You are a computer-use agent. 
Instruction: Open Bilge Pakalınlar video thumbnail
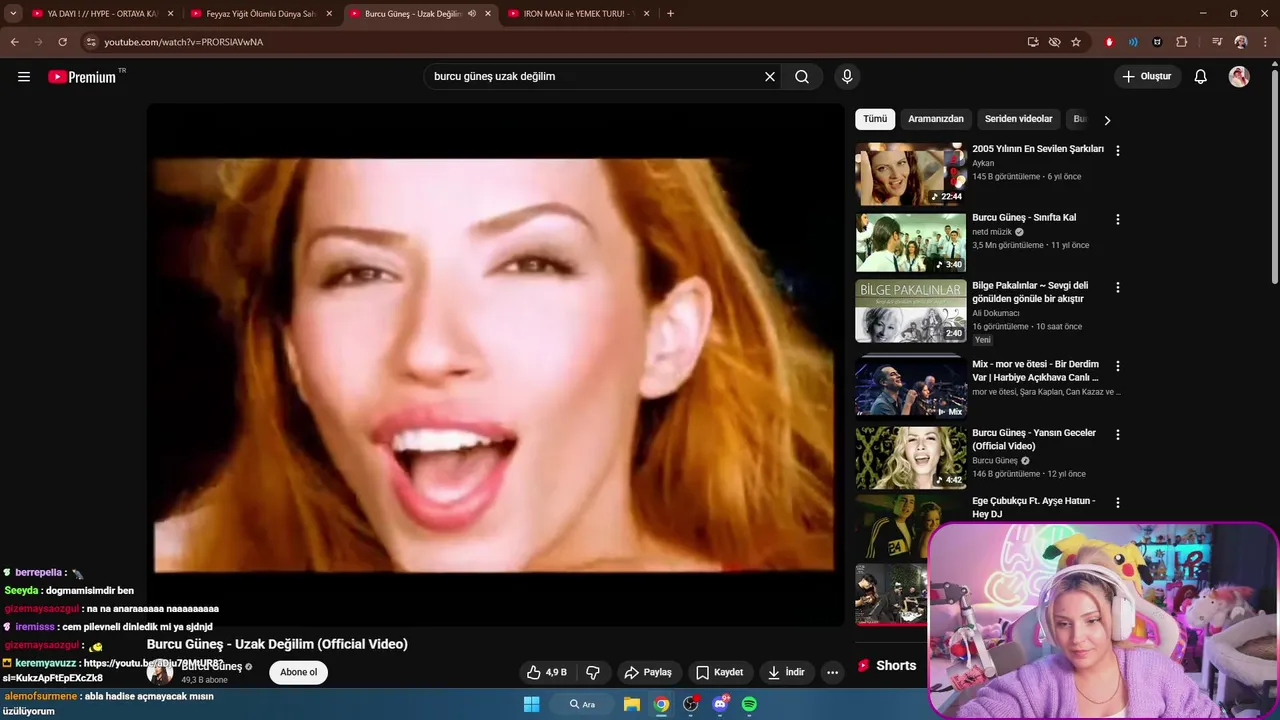point(911,311)
